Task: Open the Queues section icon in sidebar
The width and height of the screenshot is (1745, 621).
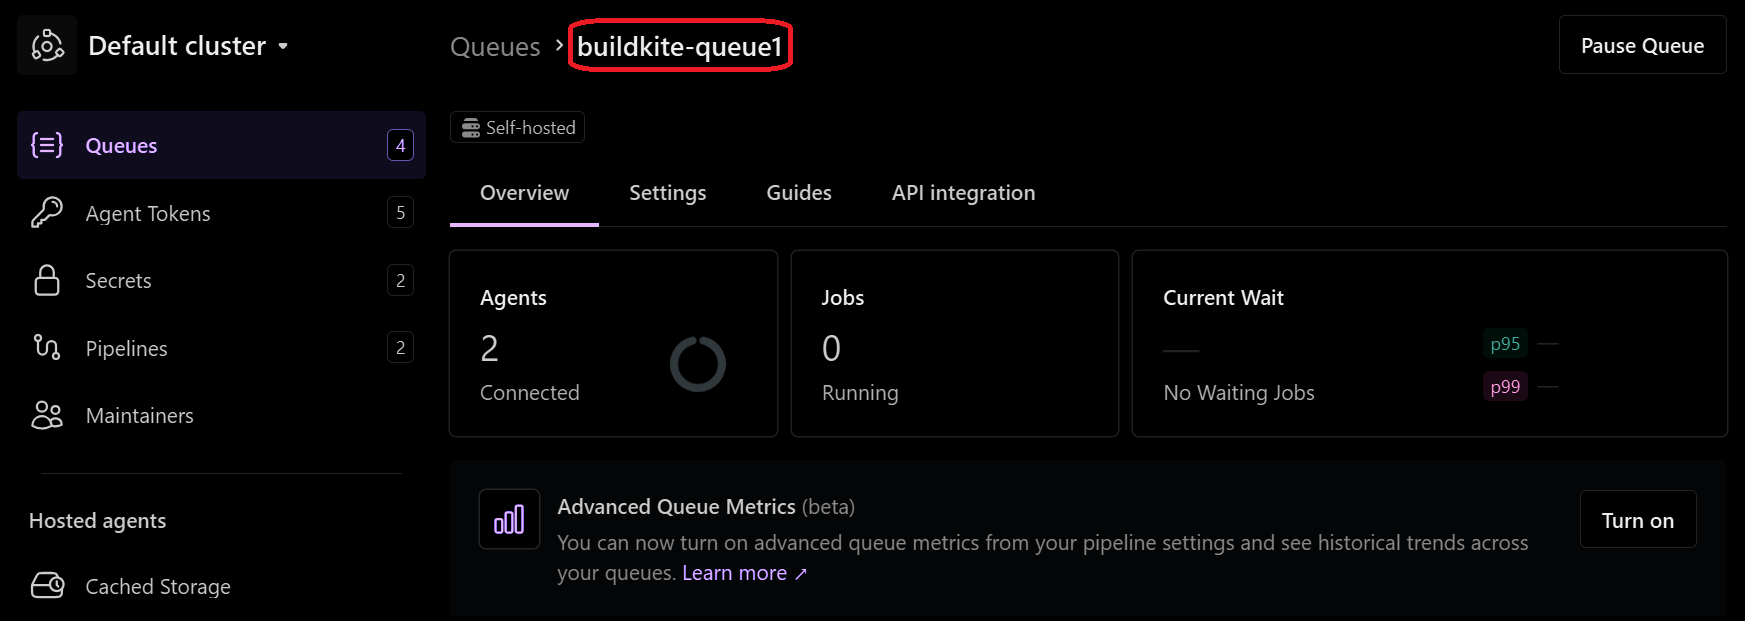Action: pyautogui.click(x=47, y=145)
